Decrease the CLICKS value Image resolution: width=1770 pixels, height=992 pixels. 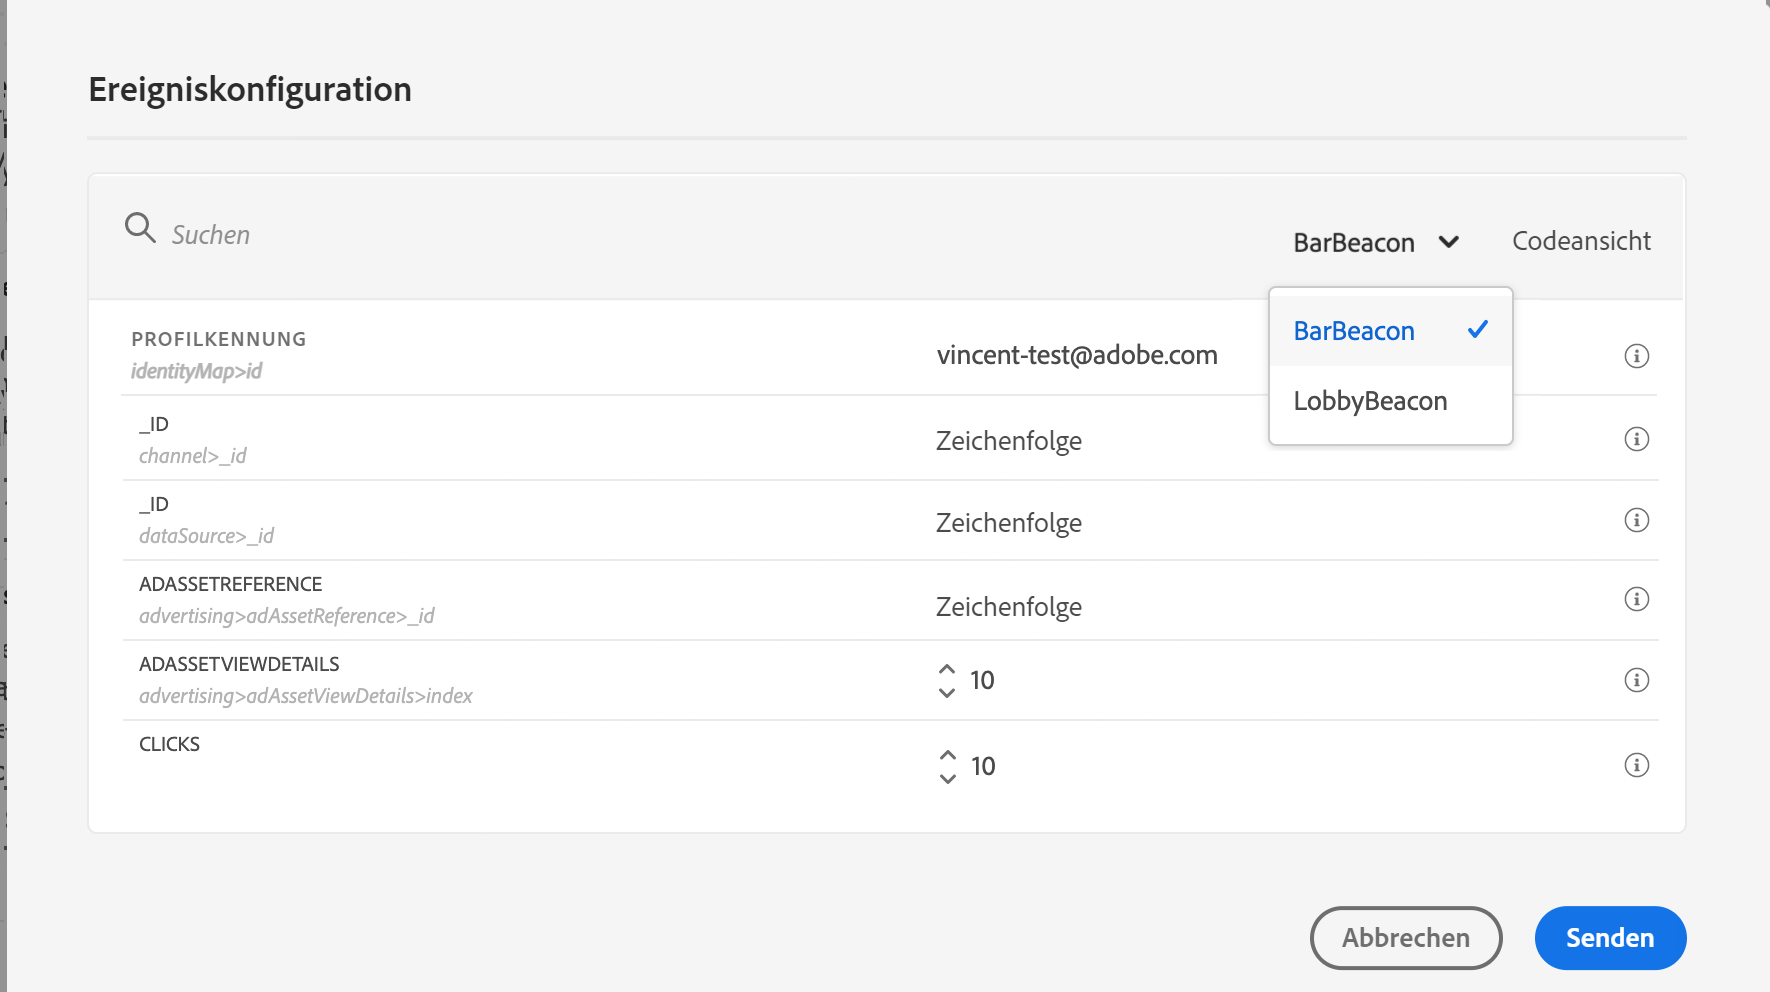coord(948,778)
